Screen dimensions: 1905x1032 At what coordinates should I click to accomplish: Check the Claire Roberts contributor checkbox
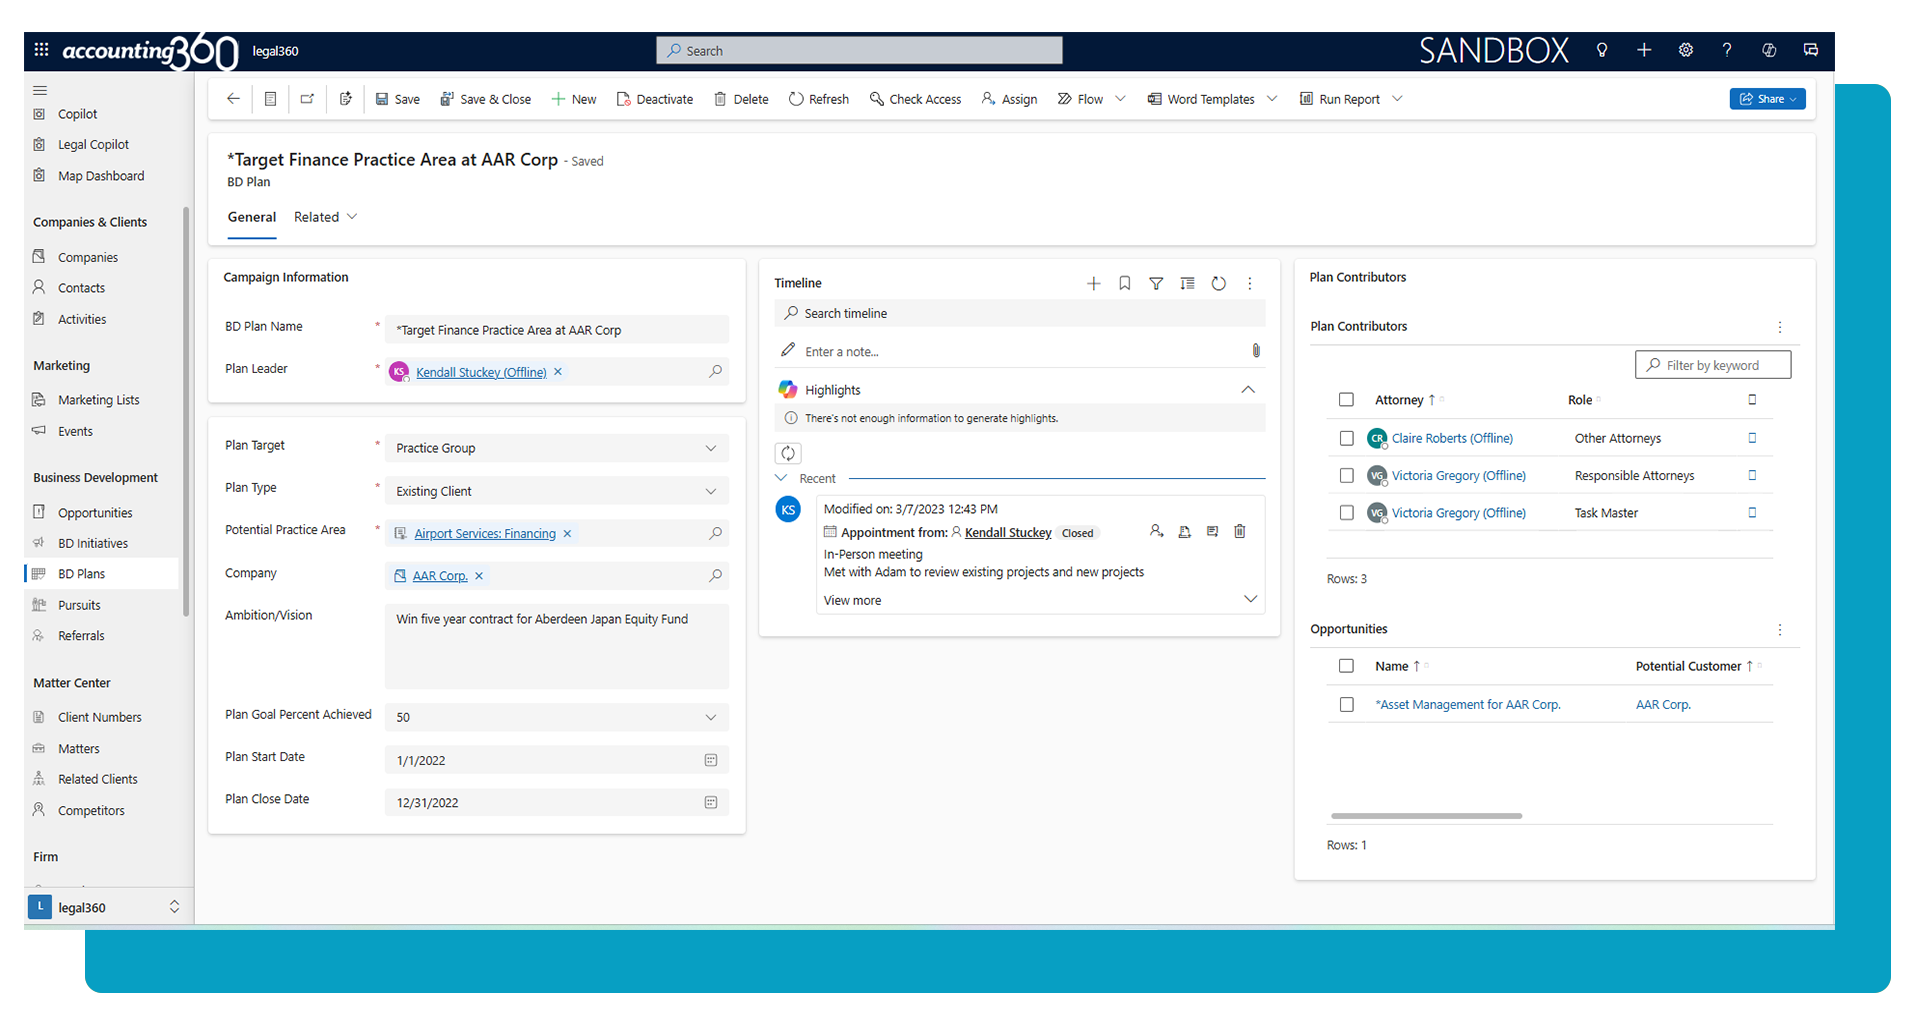tap(1347, 438)
